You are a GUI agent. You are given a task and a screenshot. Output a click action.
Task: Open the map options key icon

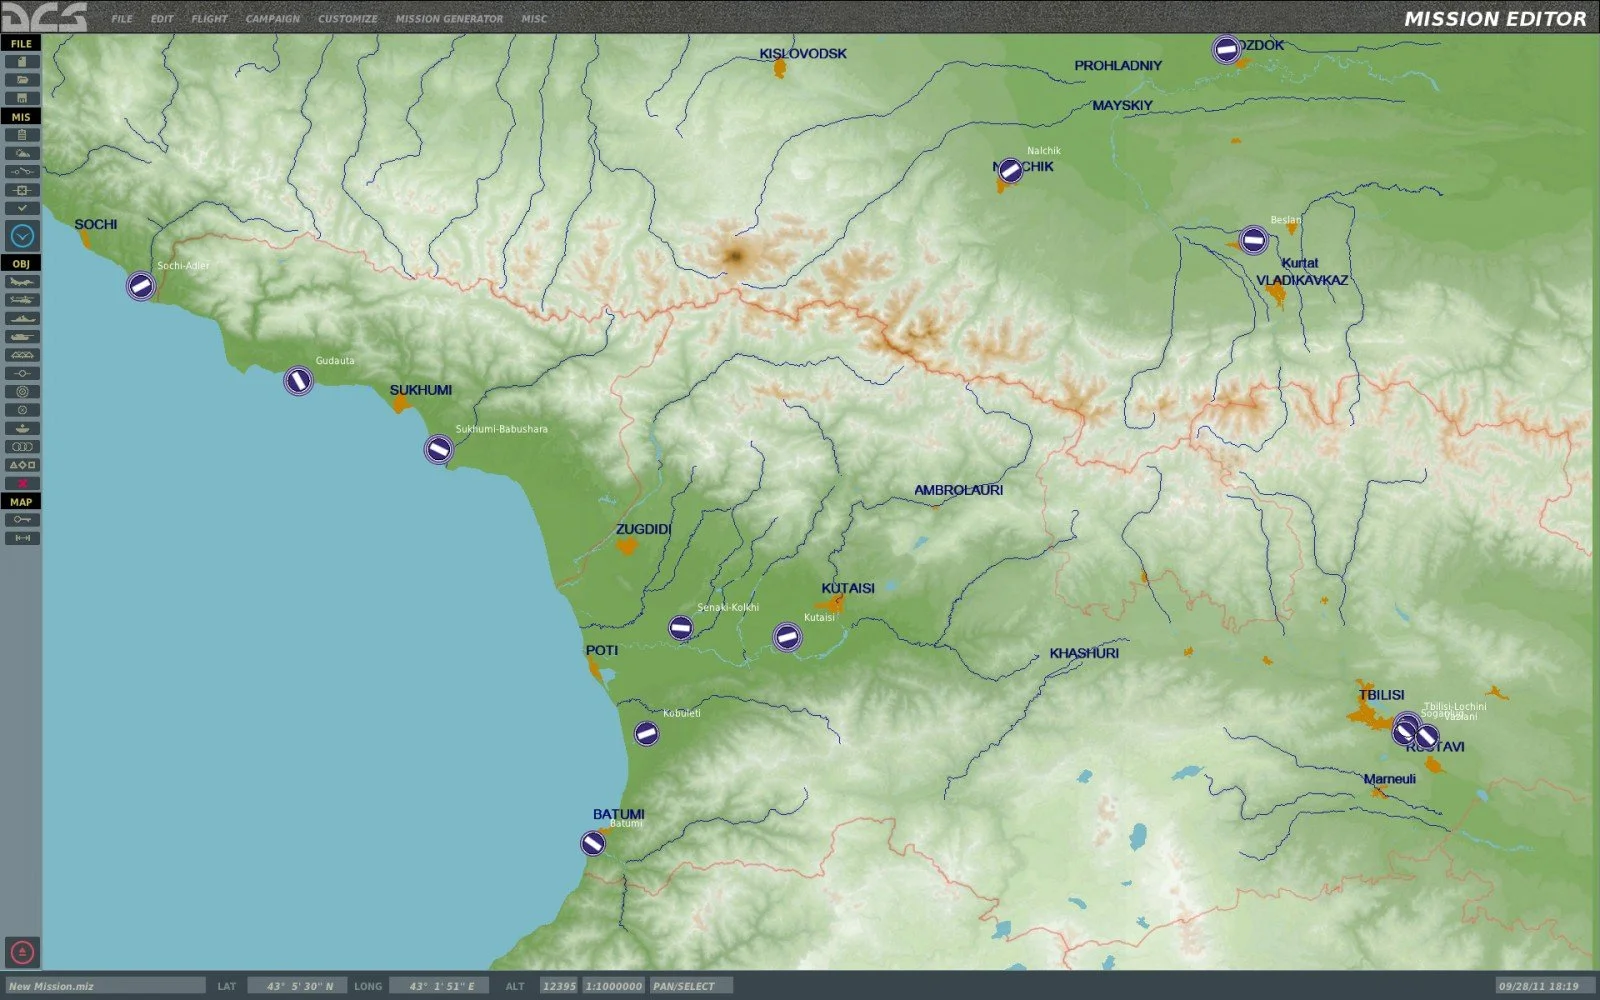(22, 520)
